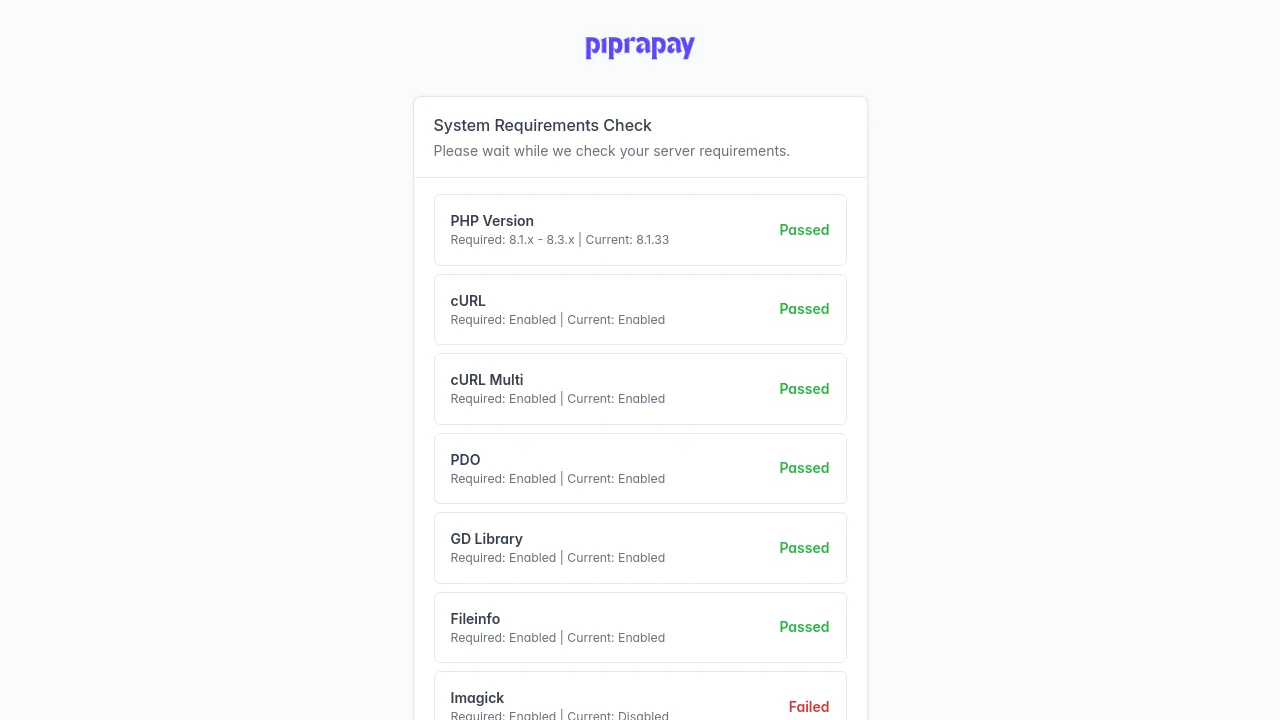
Task: Select the GD Library requirement title
Action: tap(486, 539)
